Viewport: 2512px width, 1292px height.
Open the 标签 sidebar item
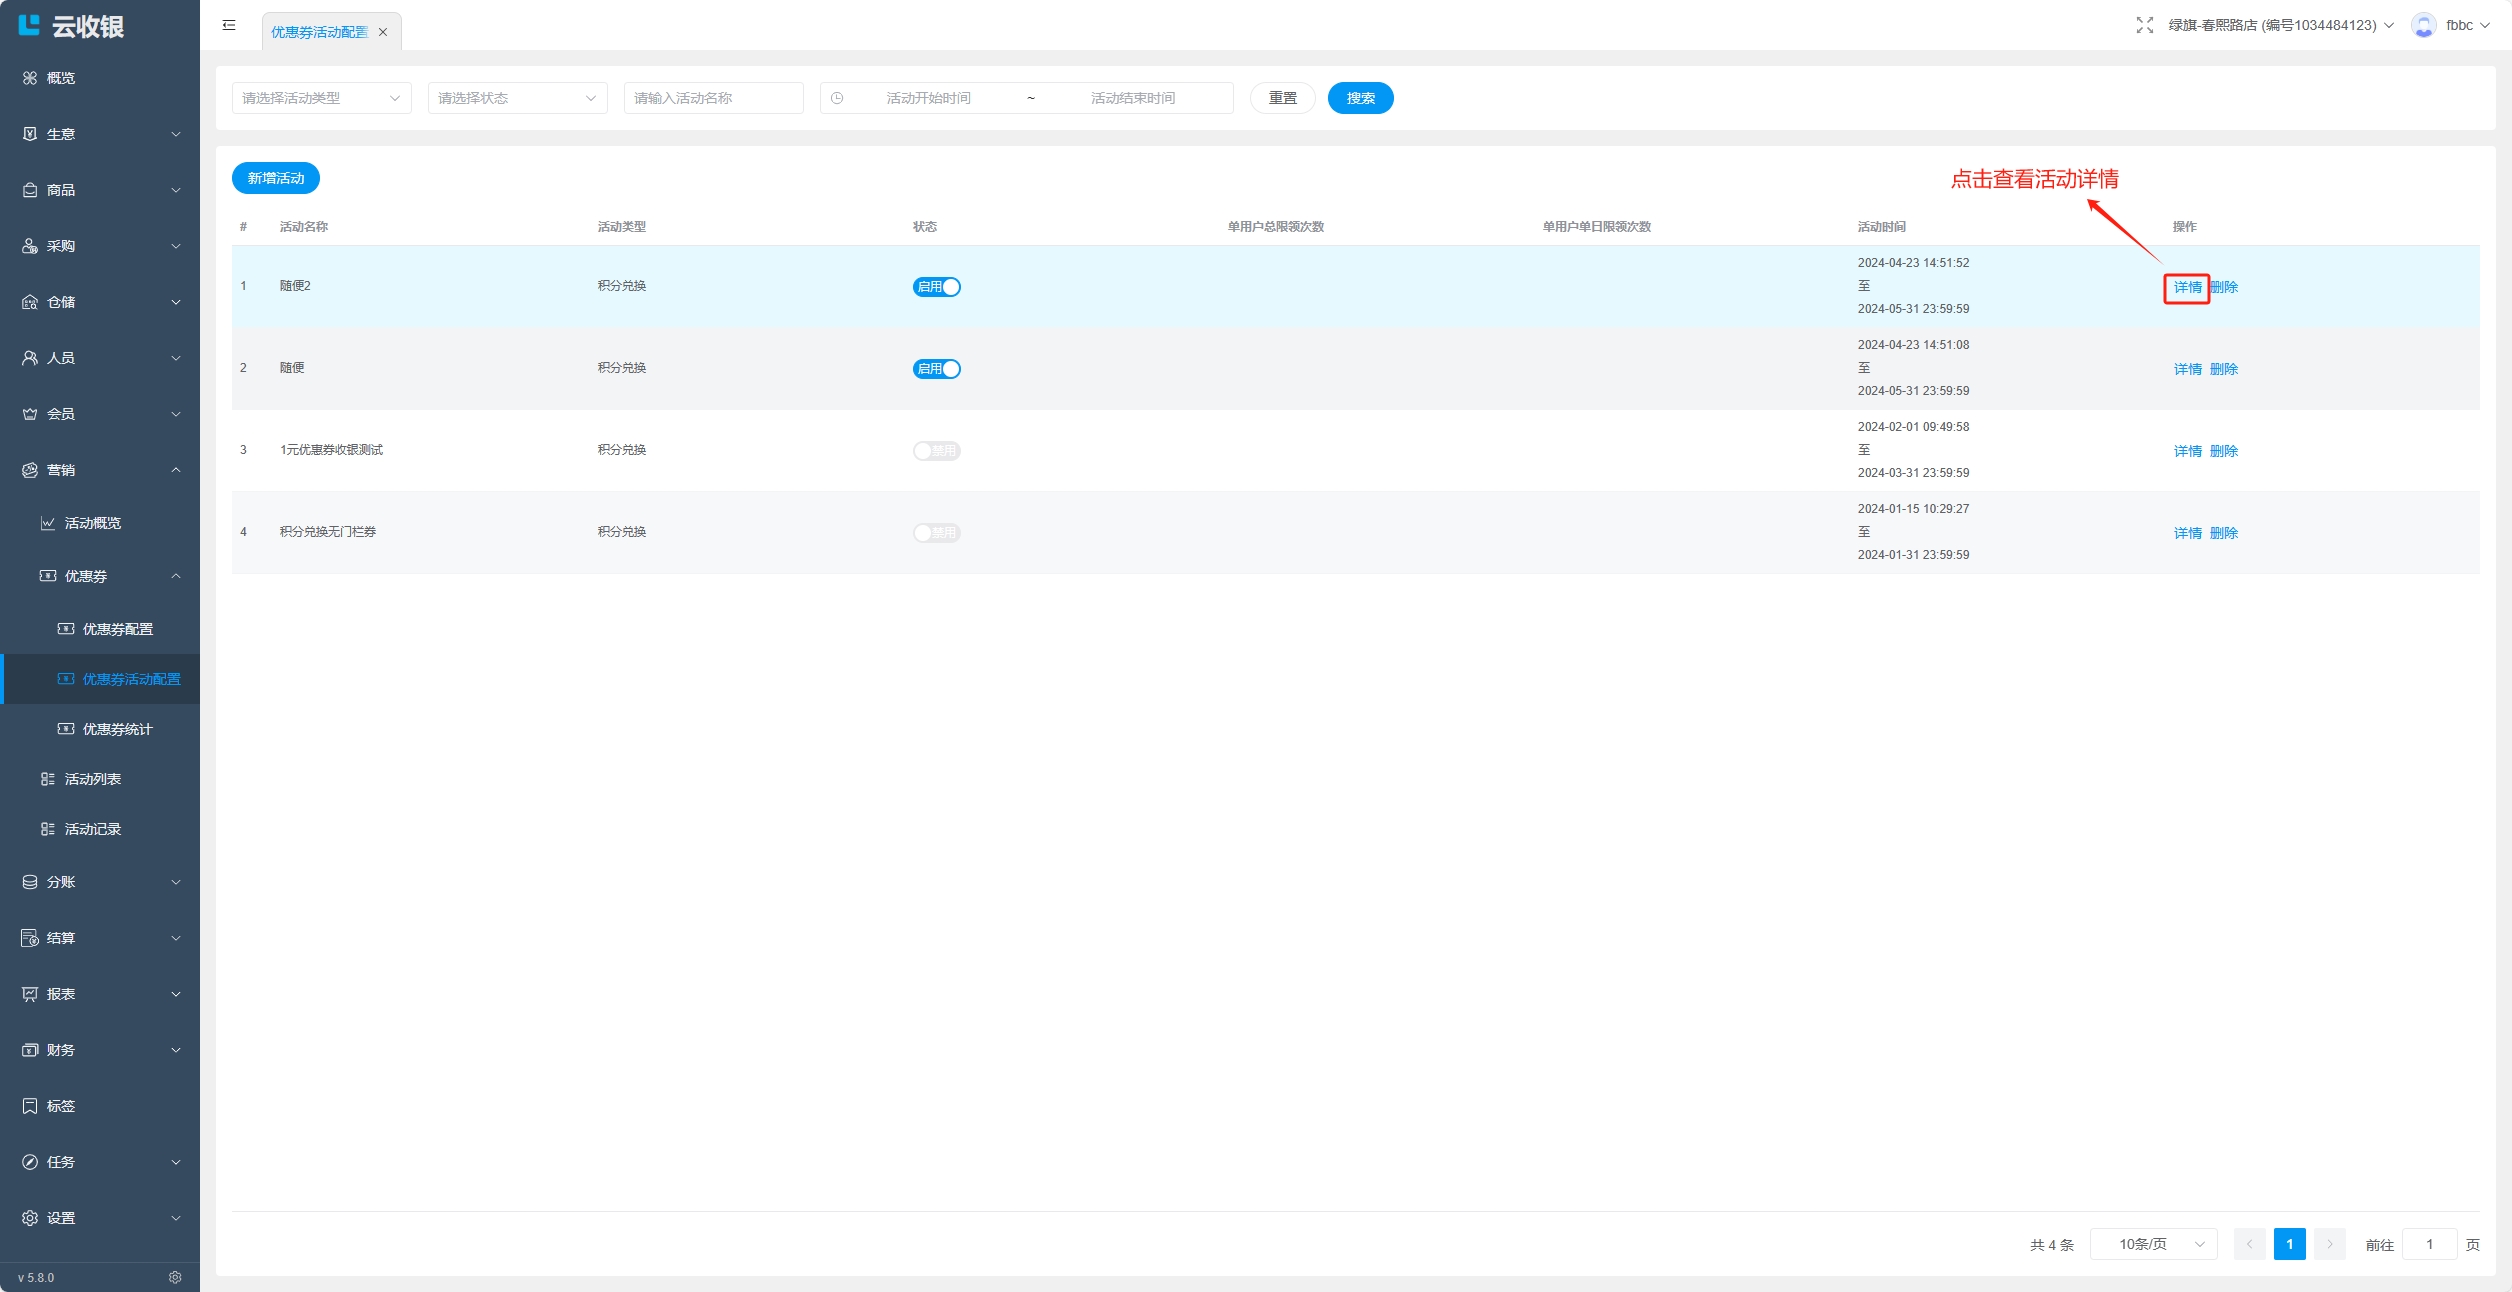pos(60,1106)
